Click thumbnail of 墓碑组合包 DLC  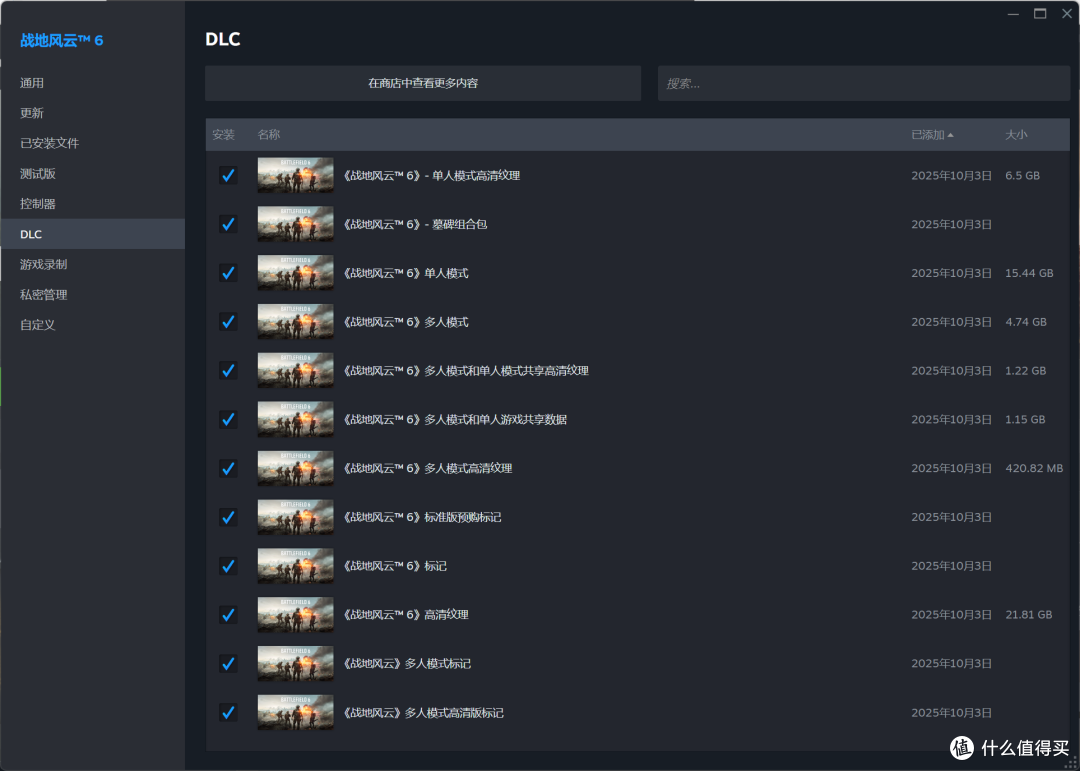295,224
